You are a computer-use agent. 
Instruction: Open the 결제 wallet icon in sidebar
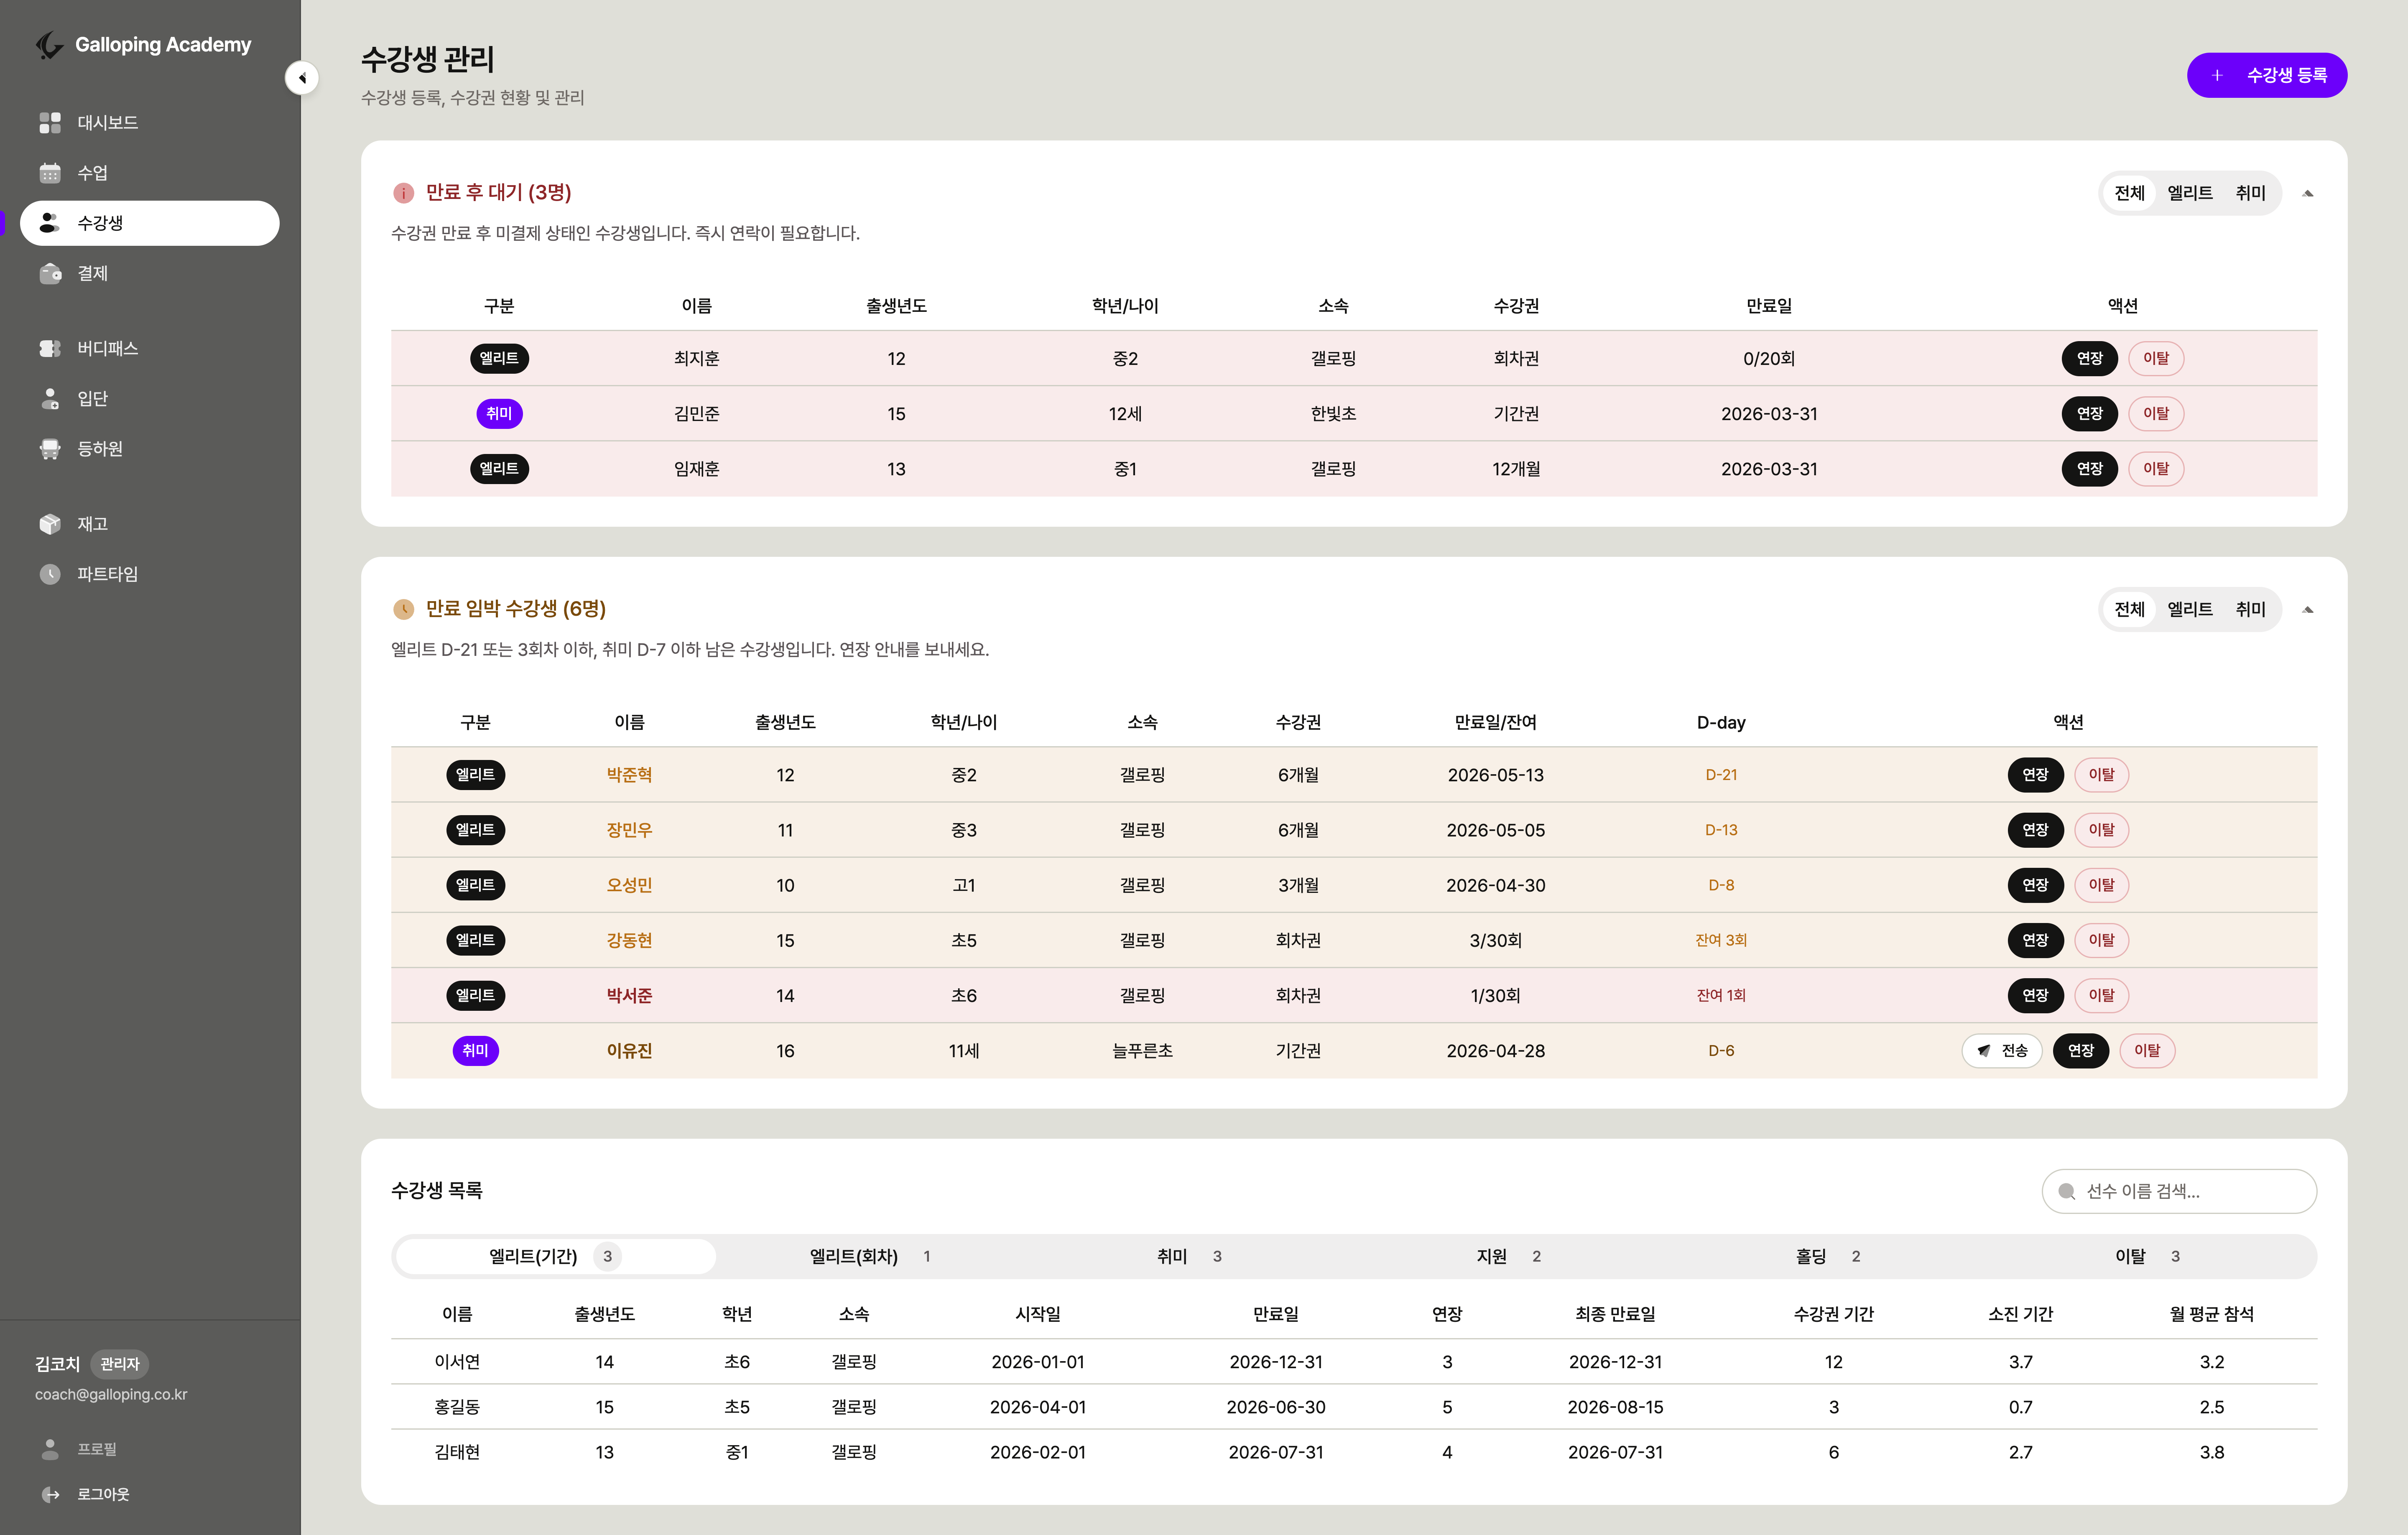[50, 273]
